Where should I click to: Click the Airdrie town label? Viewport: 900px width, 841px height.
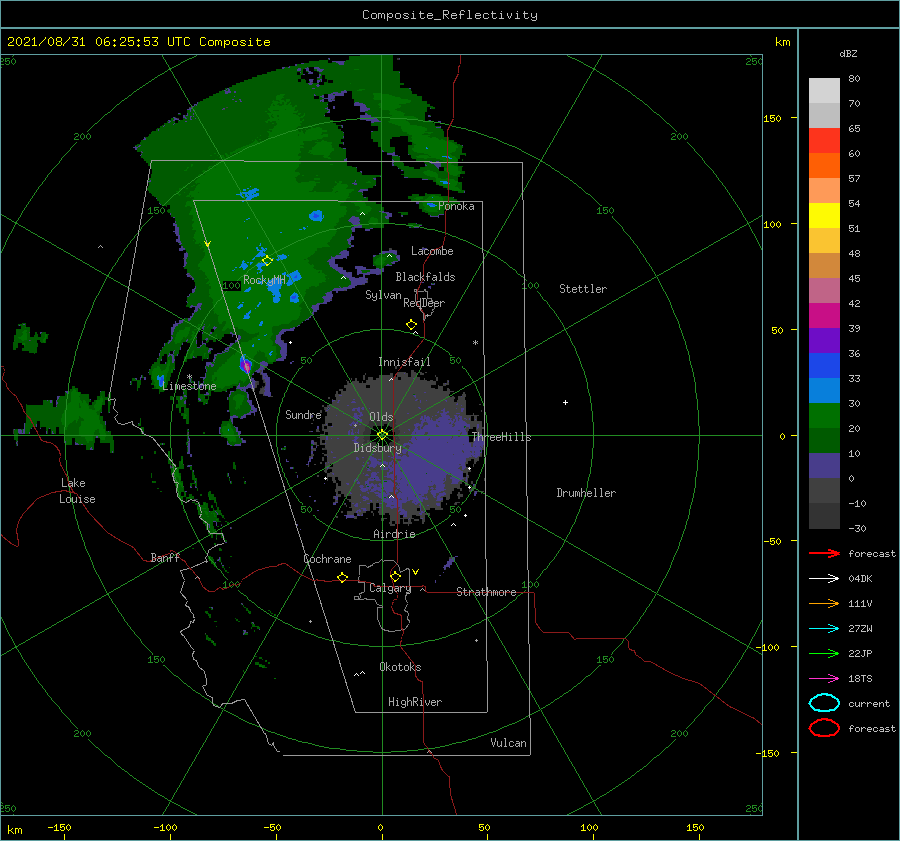394,534
